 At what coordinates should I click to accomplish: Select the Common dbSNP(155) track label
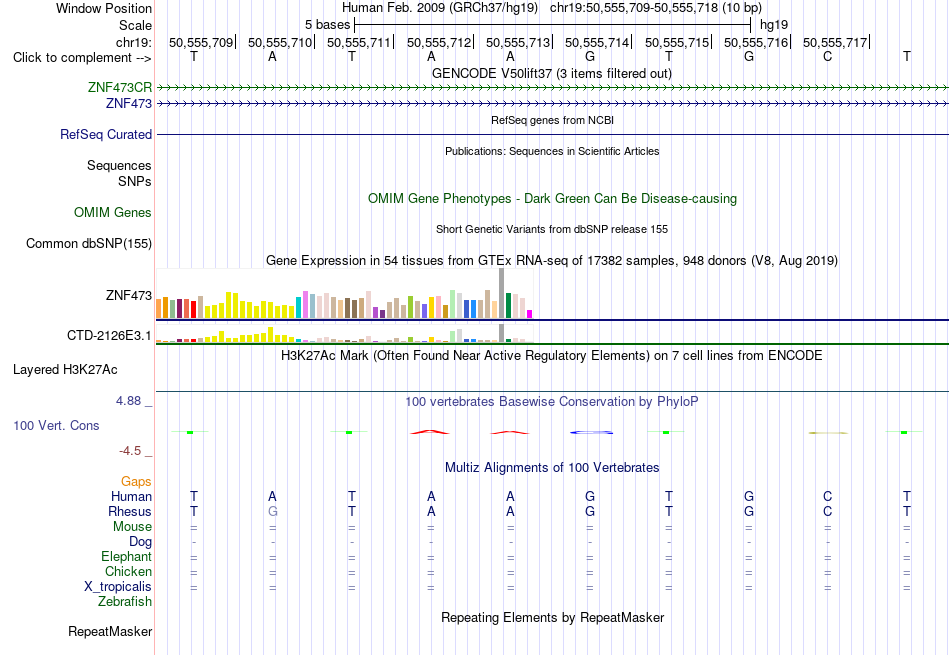88,244
